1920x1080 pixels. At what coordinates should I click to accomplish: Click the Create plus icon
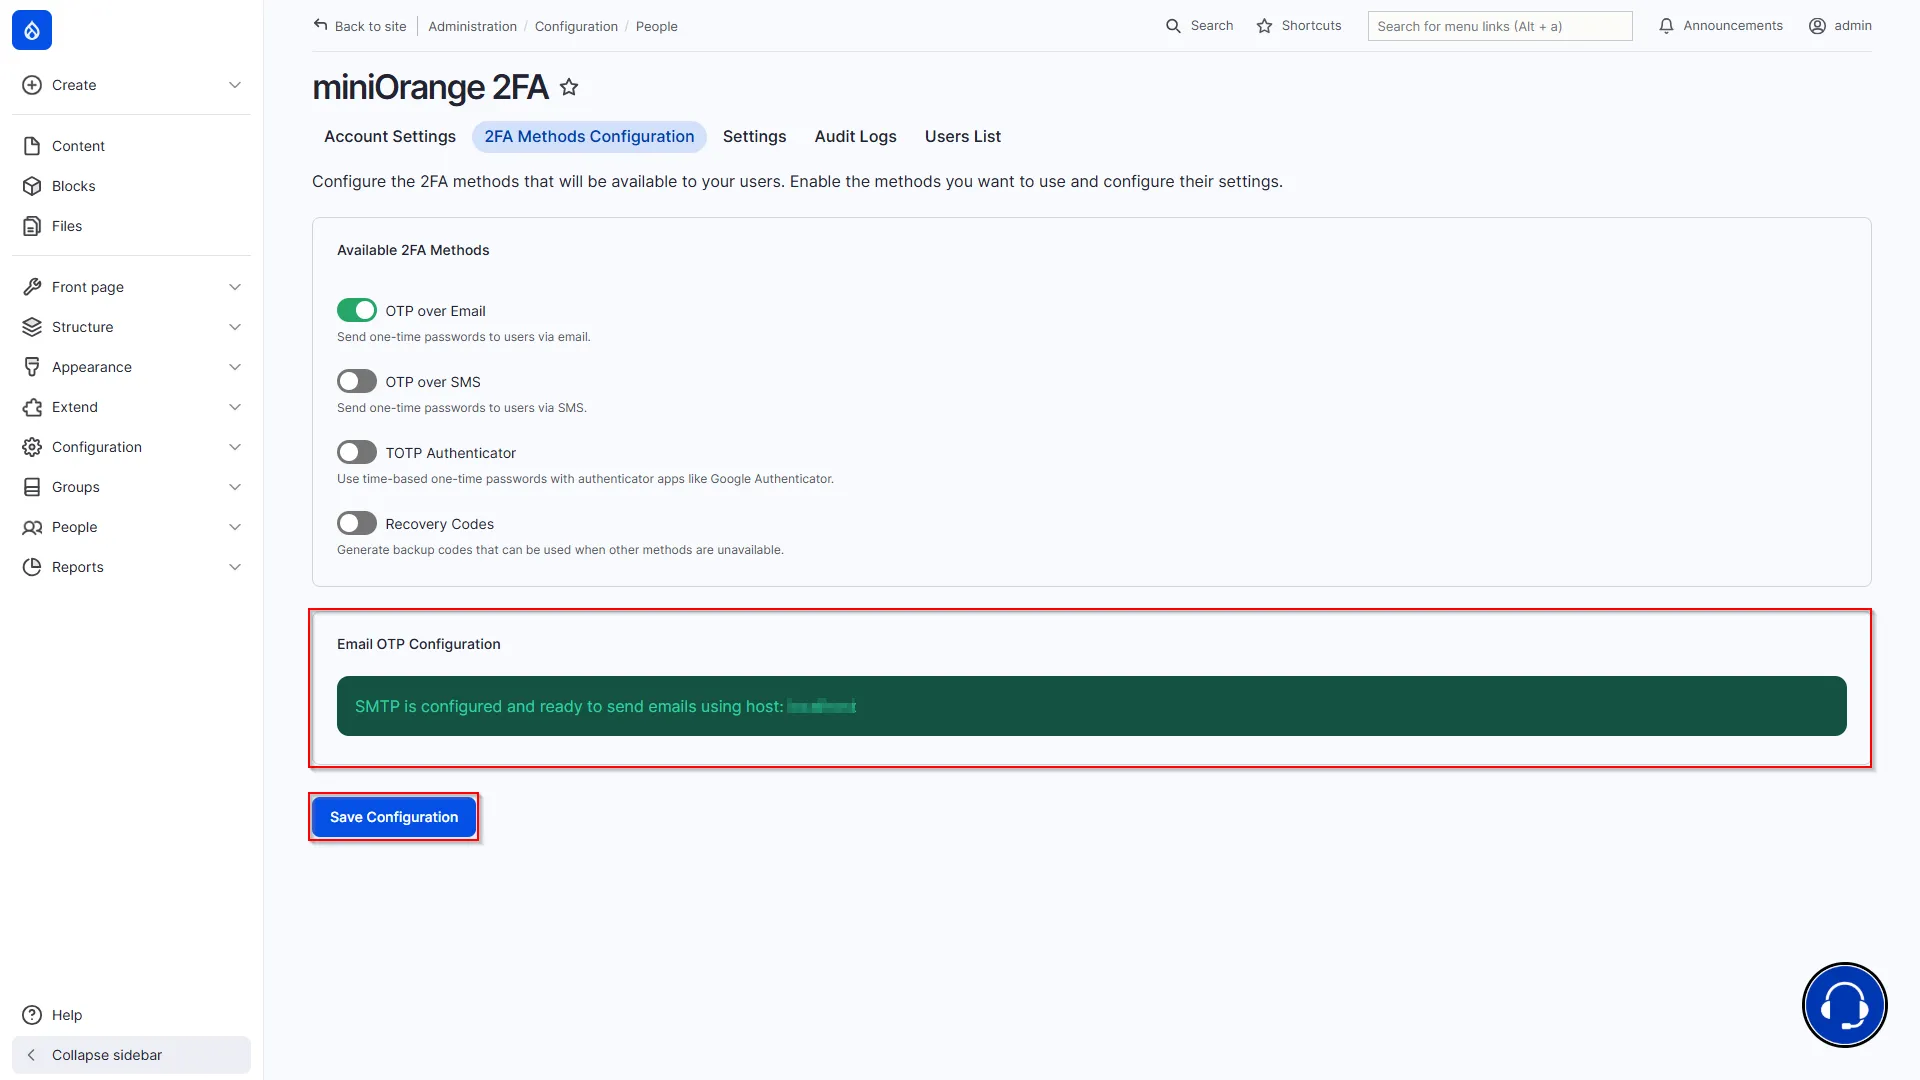point(32,85)
